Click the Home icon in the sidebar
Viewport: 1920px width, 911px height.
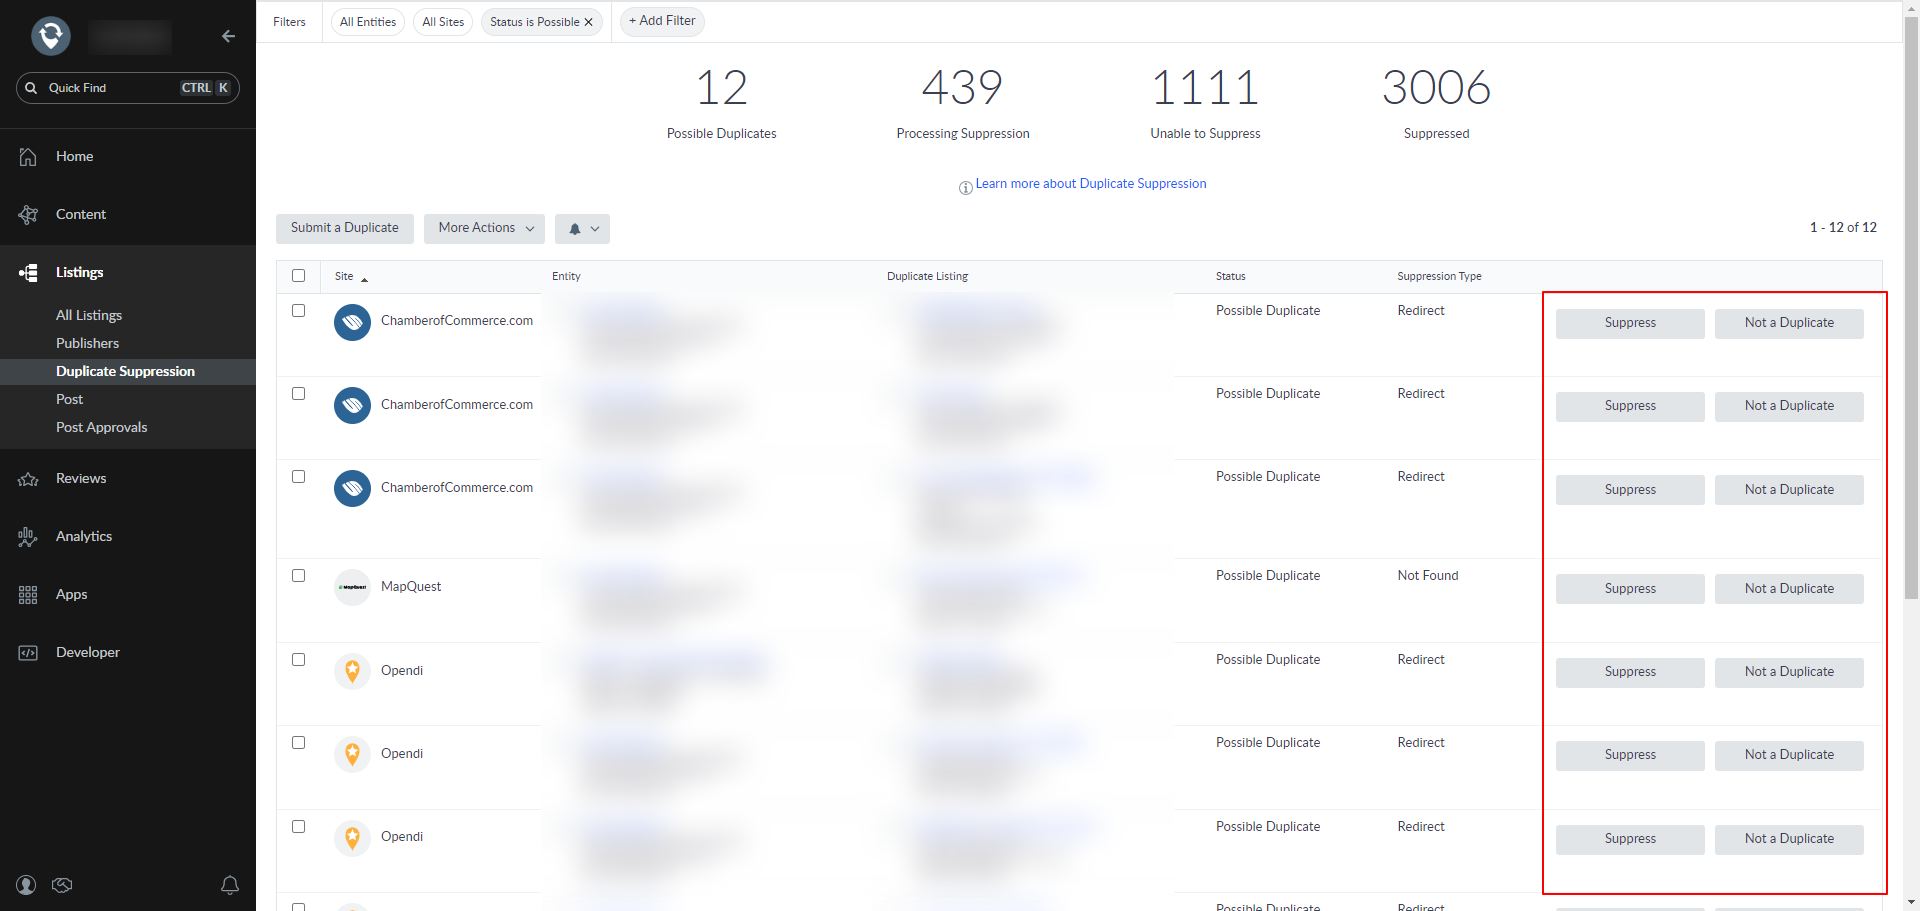pyautogui.click(x=28, y=157)
